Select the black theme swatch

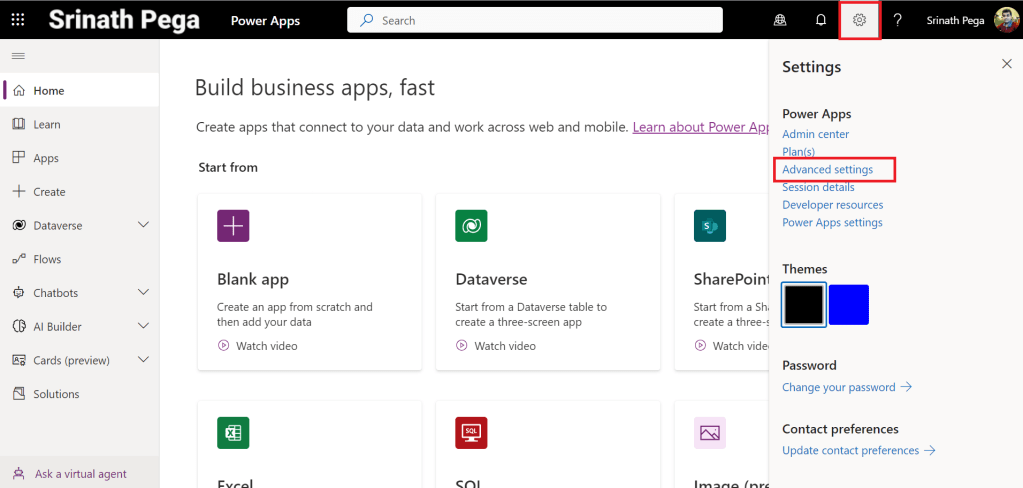pos(804,304)
